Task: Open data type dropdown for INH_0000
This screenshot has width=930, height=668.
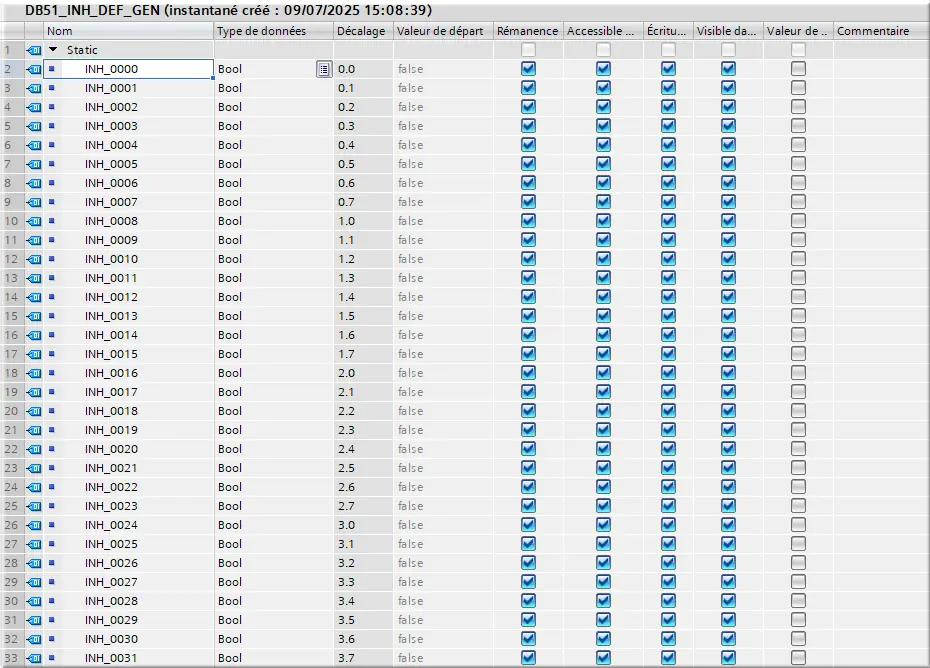Action: [323, 69]
